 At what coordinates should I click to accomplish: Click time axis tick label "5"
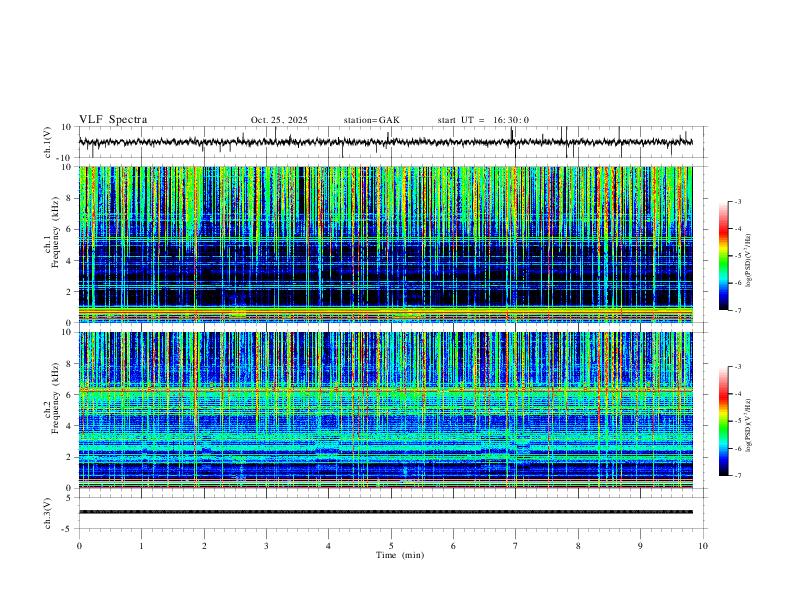391,546
